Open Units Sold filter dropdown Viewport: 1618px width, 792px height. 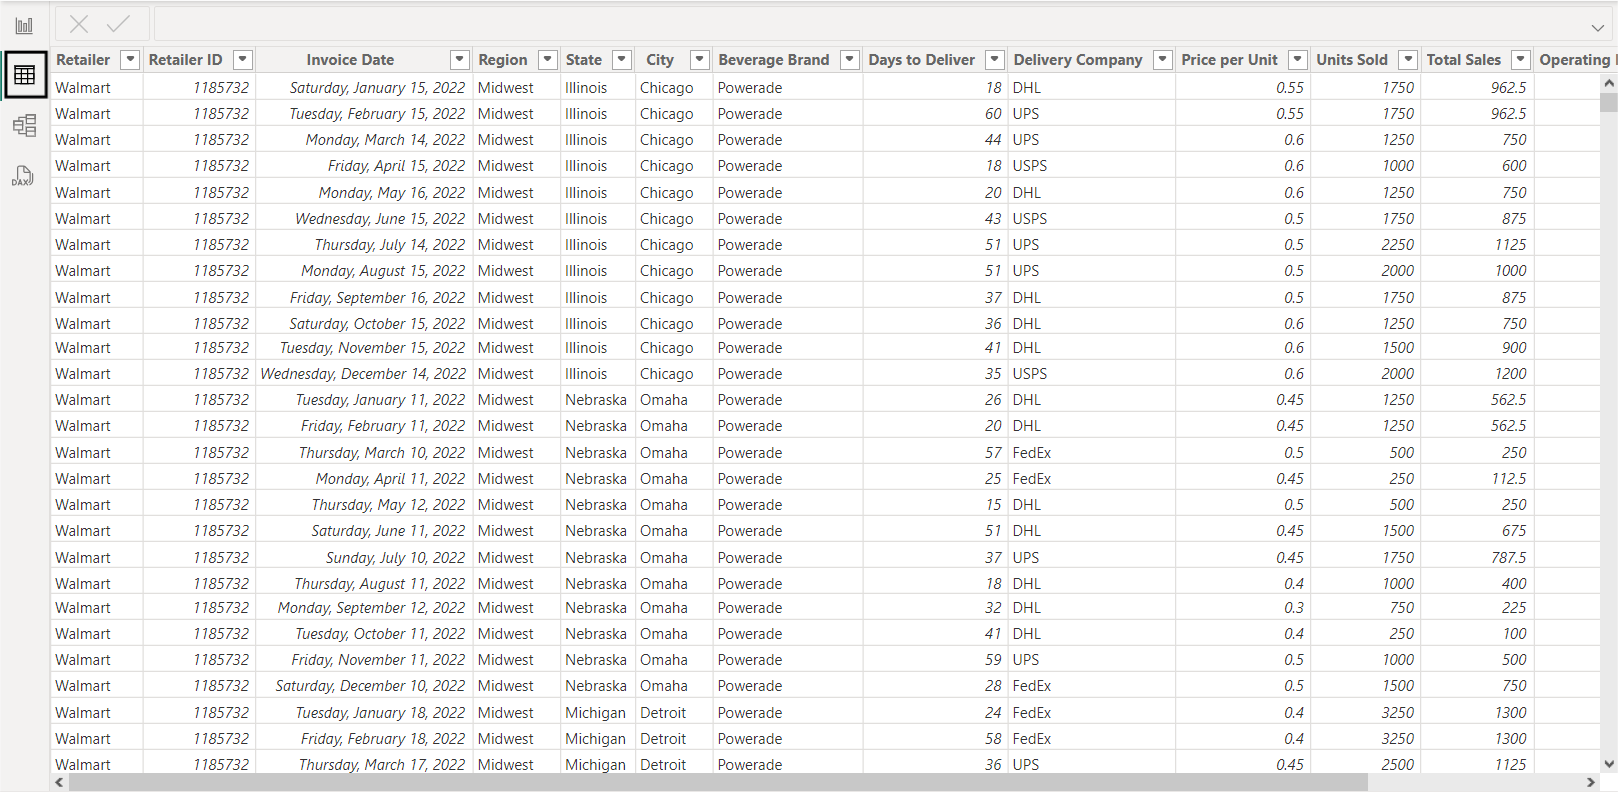pyautogui.click(x=1408, y=60)
